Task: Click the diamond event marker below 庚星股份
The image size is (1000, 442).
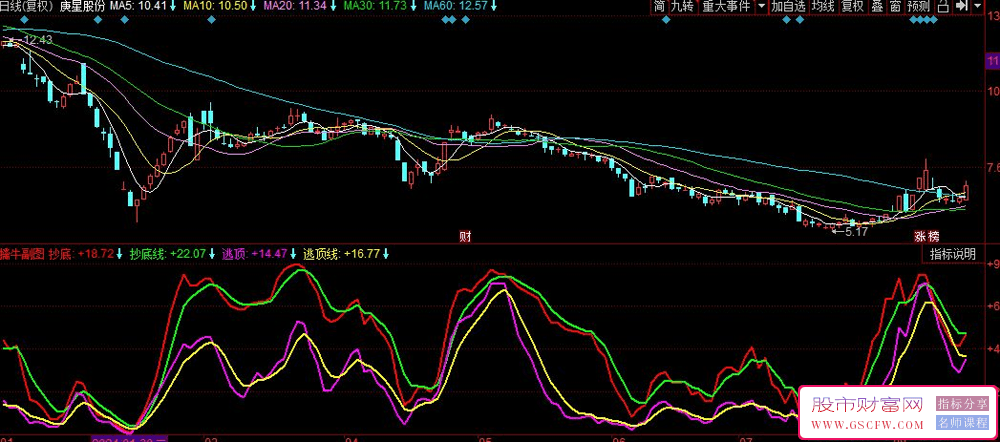Action: (98, 20)
